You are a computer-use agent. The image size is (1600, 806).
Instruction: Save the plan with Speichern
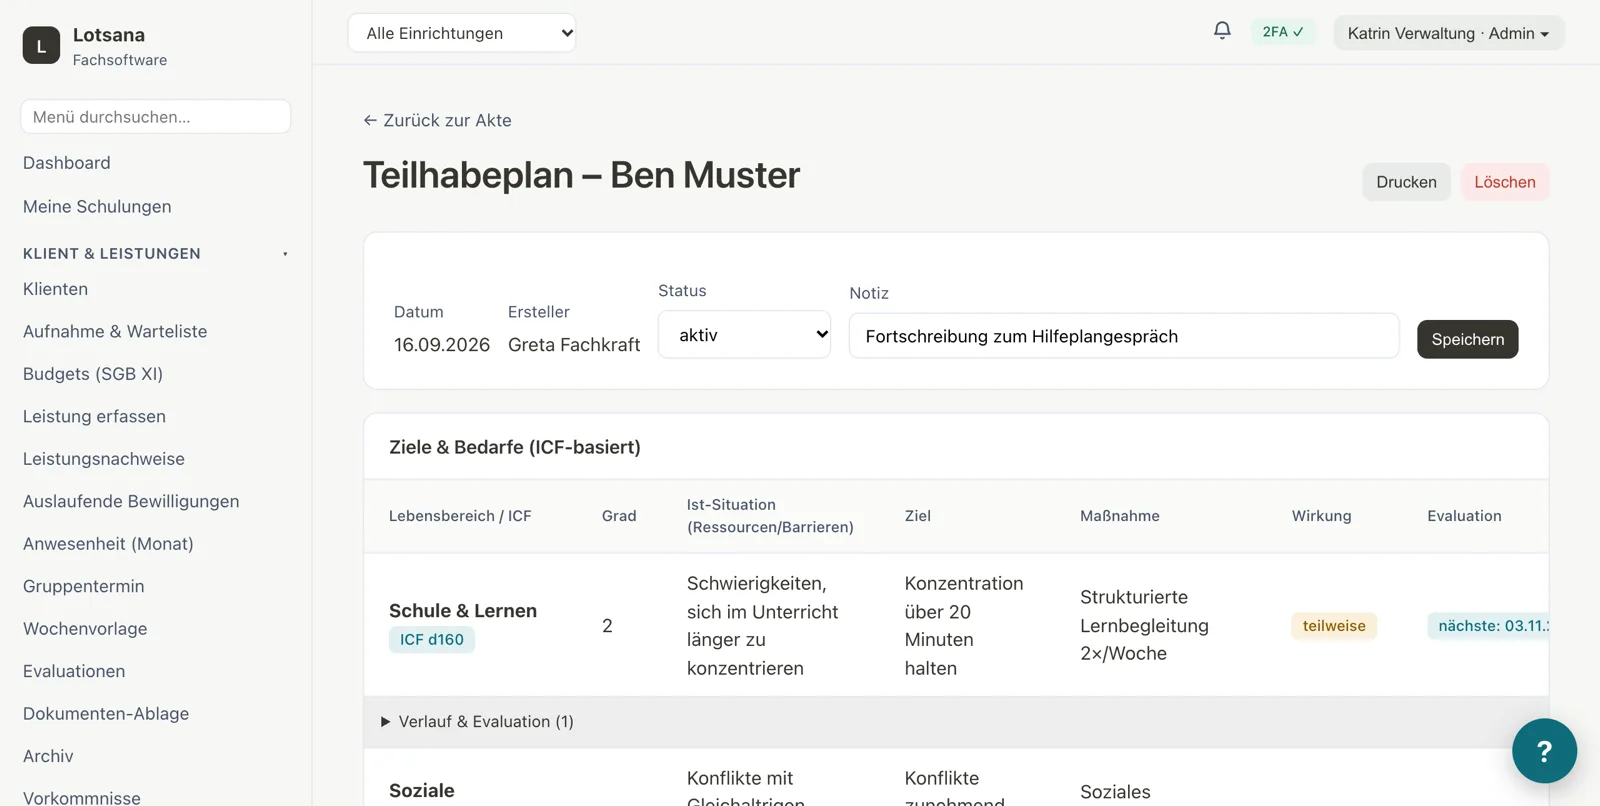point(1467,339)
